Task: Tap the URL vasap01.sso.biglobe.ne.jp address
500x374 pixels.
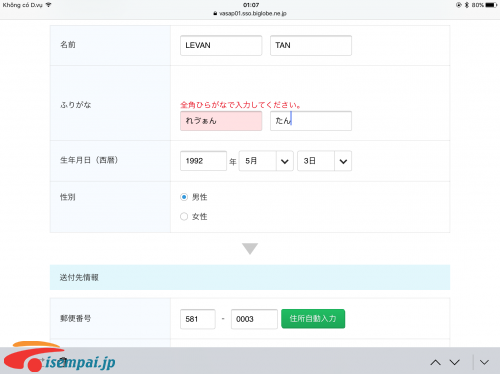Action: [x=253, y=14]
